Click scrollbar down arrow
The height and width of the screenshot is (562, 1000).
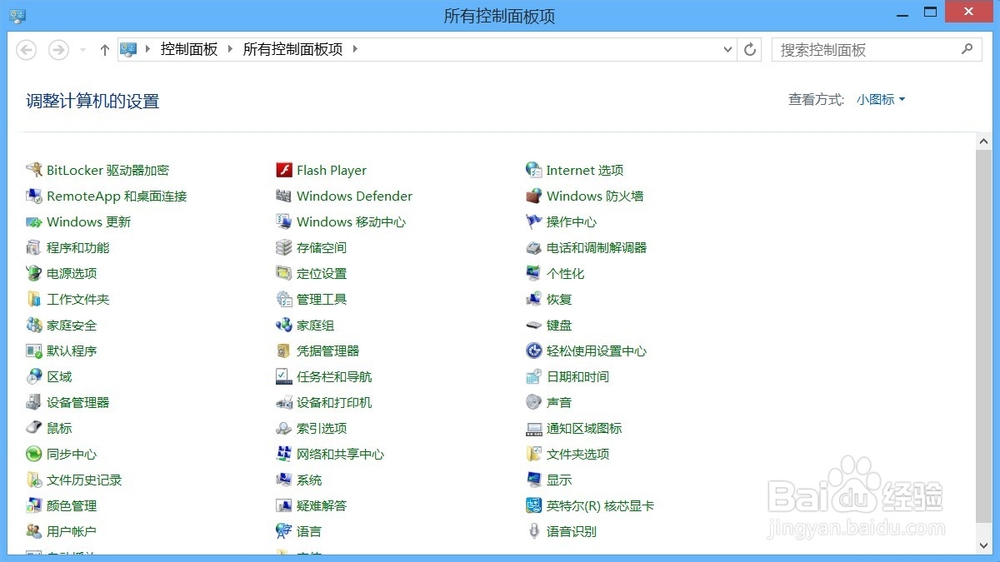coord(983,545)
